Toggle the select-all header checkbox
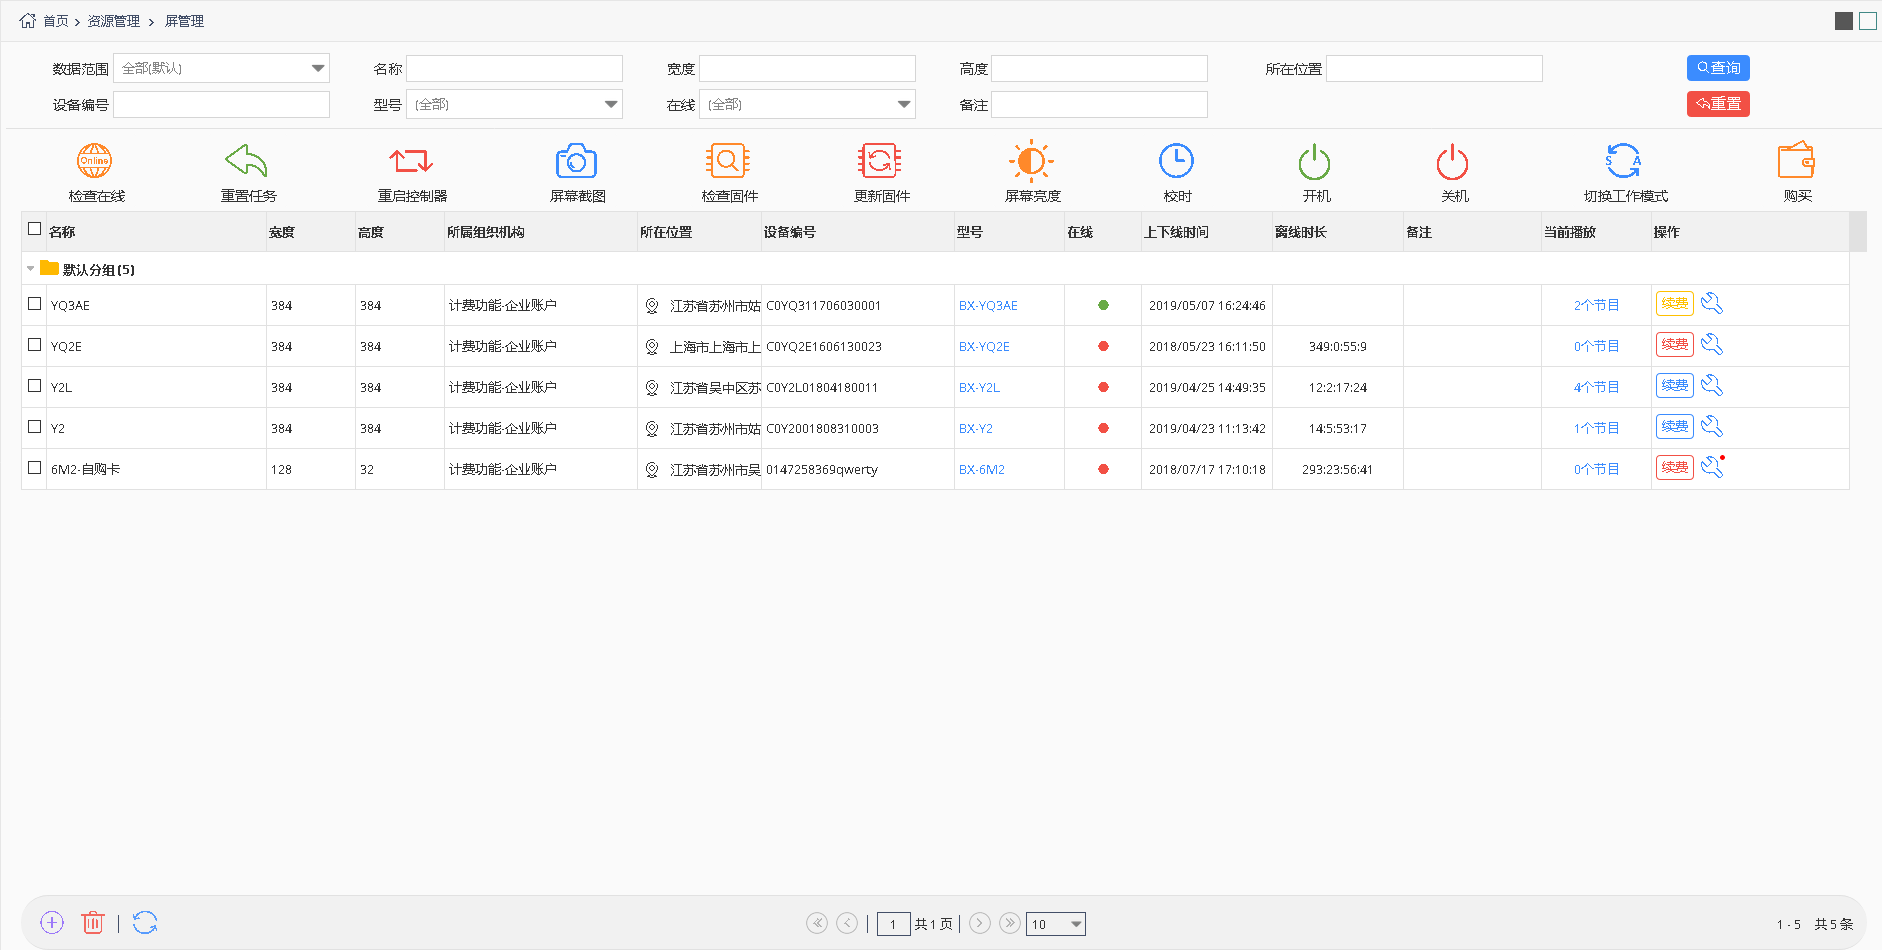This screenshot has width=1882, height=950. pos(35,229)
